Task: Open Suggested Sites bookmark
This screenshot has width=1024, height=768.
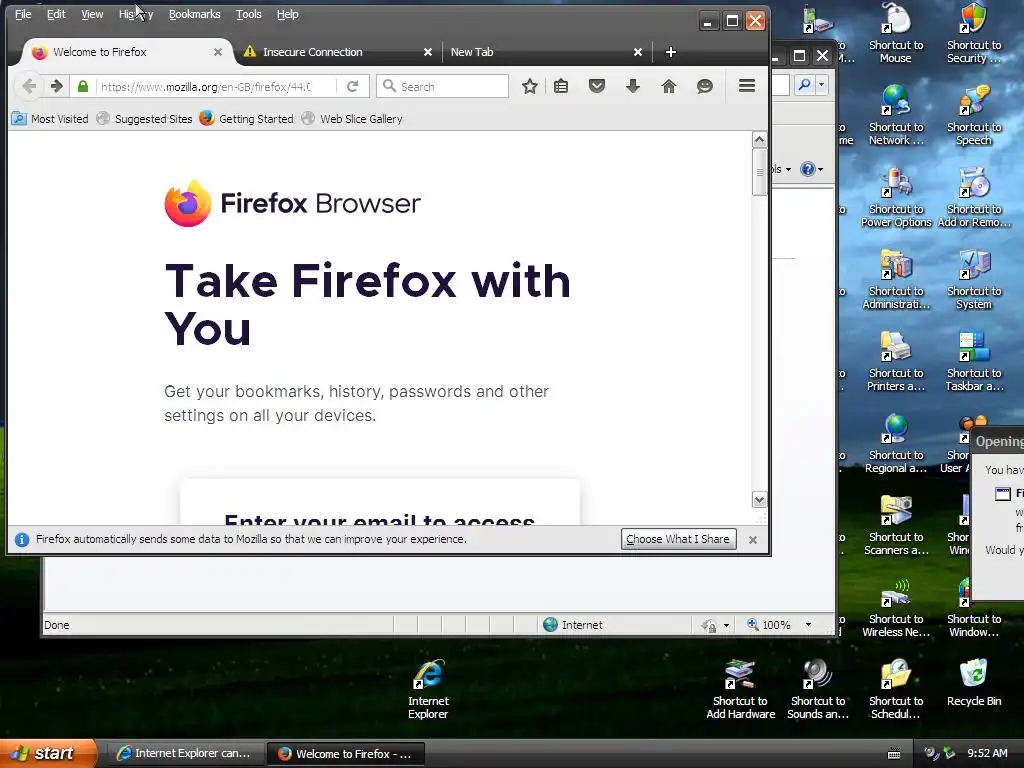Action: pyautogui.click(x=144, y=119)
